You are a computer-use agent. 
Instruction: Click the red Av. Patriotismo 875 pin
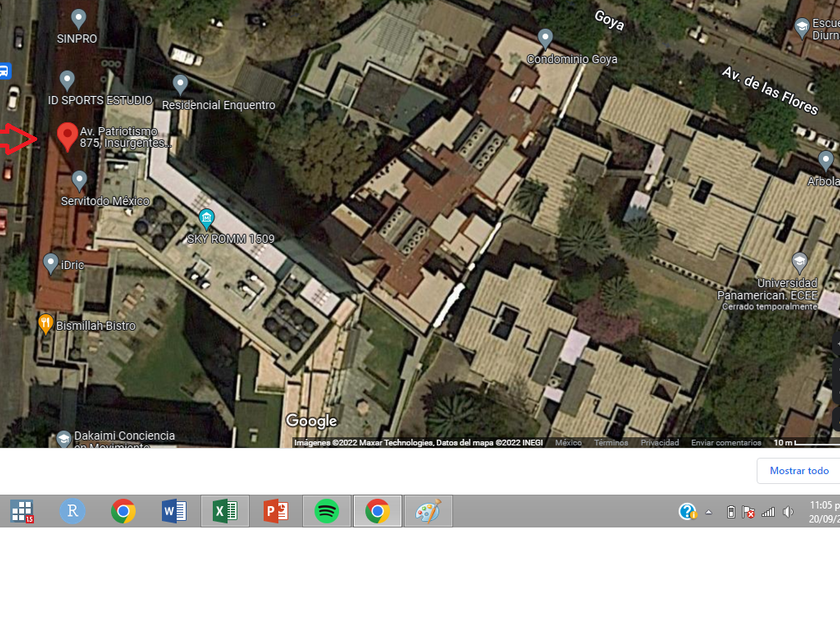click(x=67, y=136)
